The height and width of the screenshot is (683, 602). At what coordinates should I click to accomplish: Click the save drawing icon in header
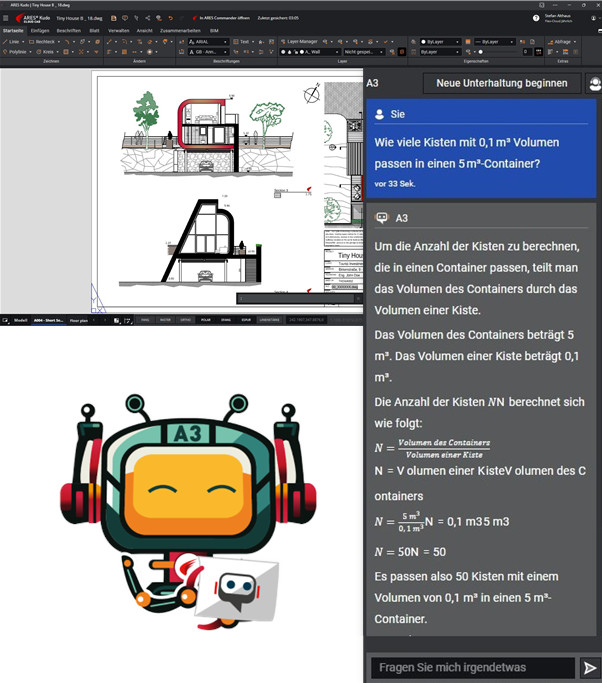click(x=114, y=18)
